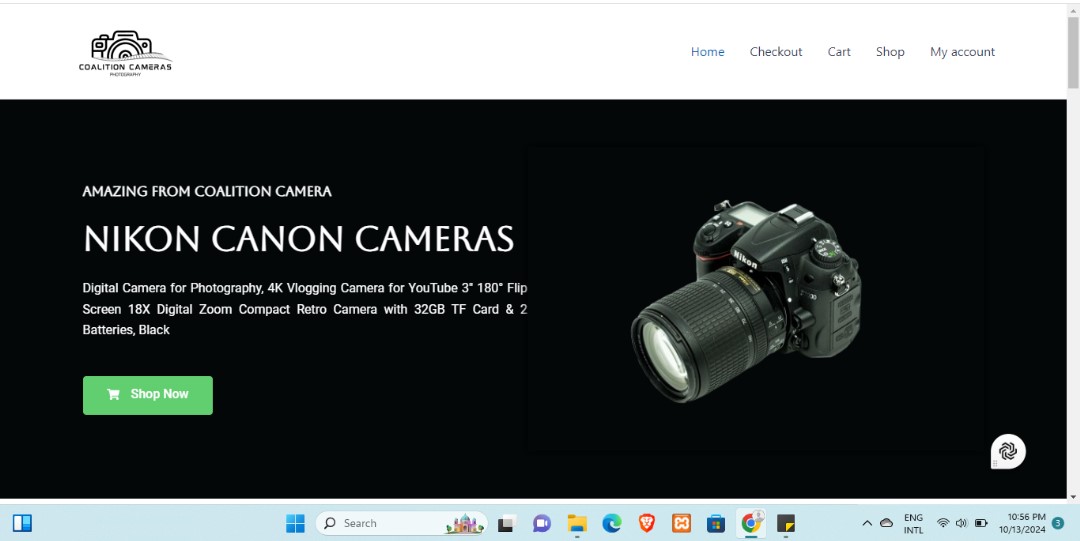Switch to Google Chrome taskbar icon
This screenshot has height=541, width=1080.
[x=751, y=523]
